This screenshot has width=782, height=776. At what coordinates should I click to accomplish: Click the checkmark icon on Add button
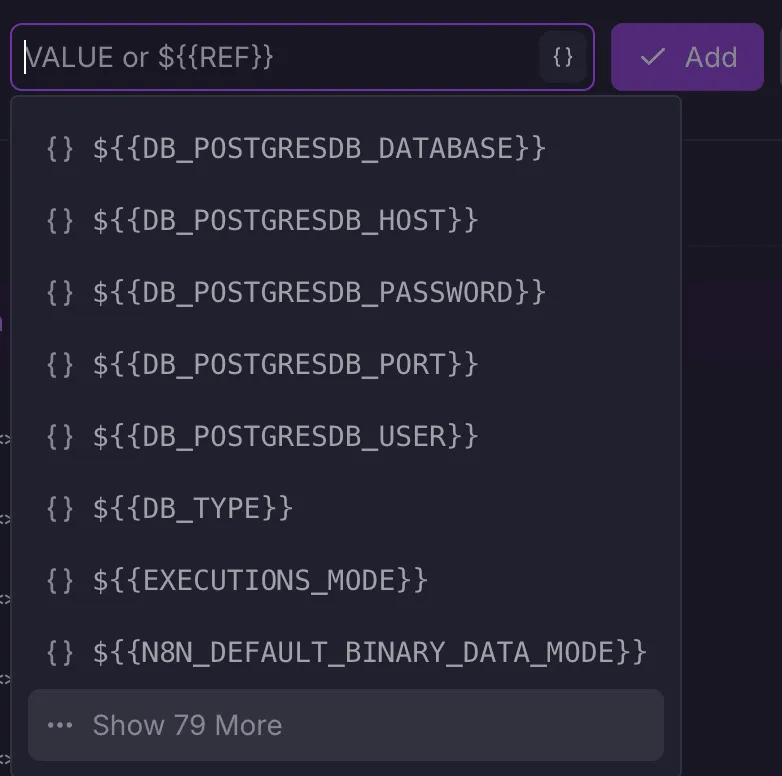coord(653,57)
